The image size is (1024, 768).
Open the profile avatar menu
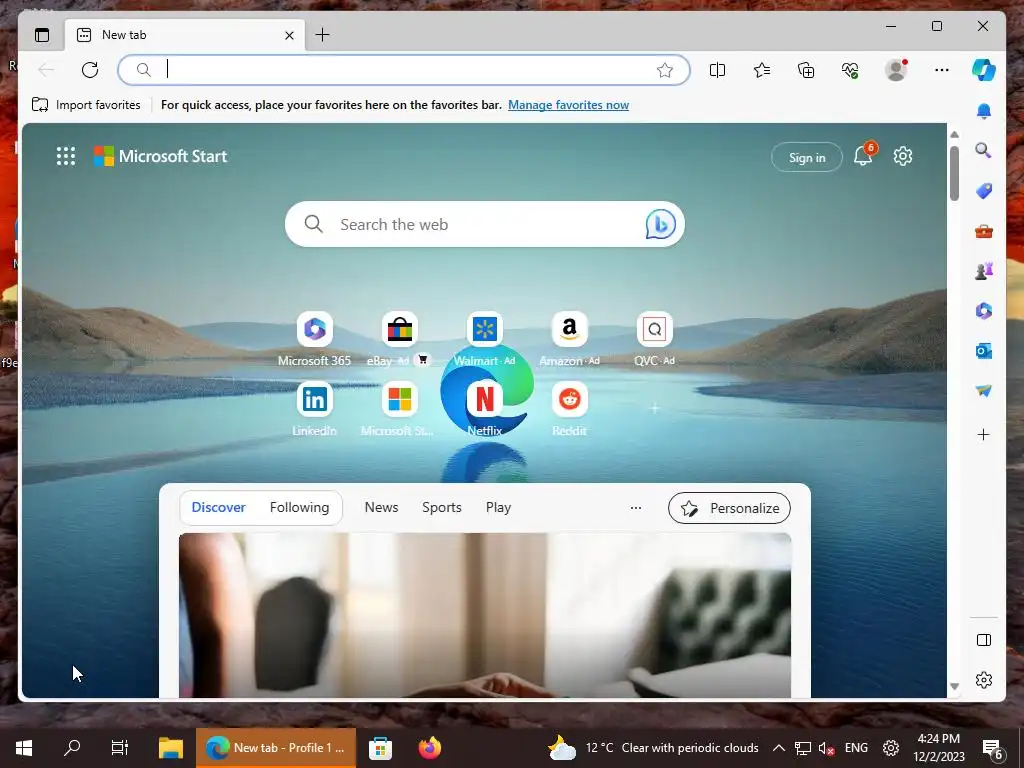tap(896, 70)
